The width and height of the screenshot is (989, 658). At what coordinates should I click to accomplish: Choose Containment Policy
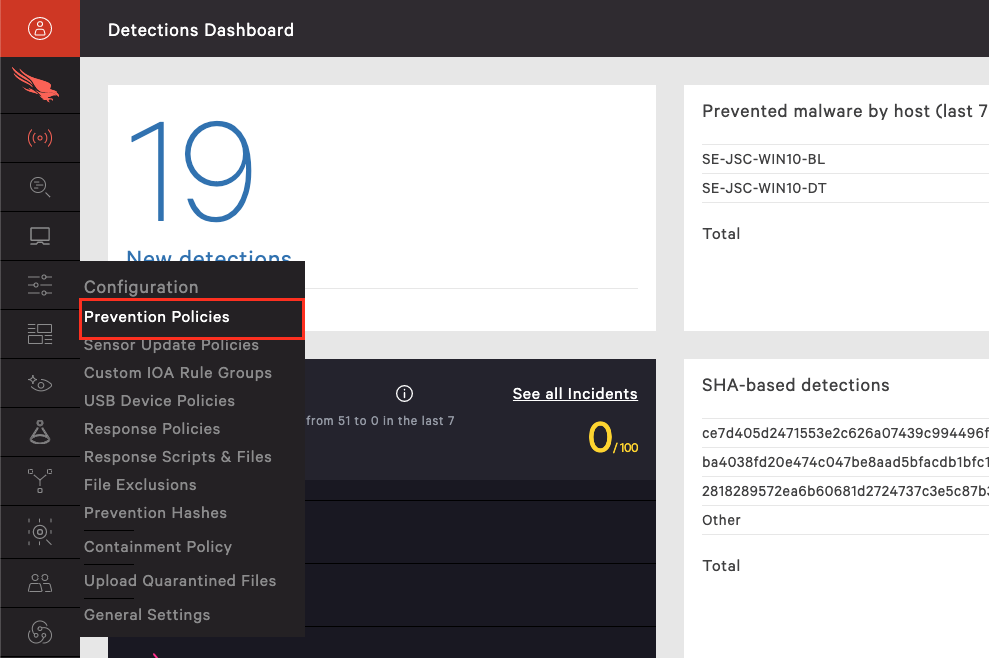click(158, 547)
